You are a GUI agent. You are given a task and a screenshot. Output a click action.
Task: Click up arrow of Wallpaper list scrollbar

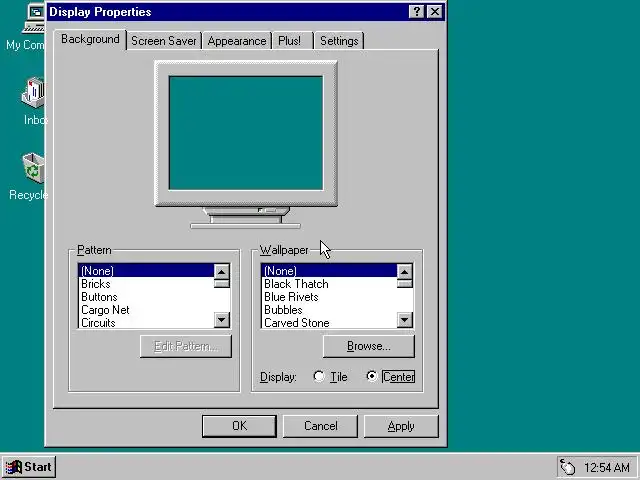[404, 272]
